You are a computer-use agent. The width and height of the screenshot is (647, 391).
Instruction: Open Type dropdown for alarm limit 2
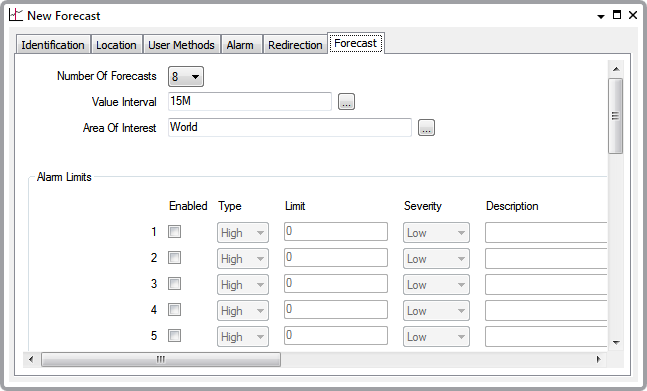(243, 259)
